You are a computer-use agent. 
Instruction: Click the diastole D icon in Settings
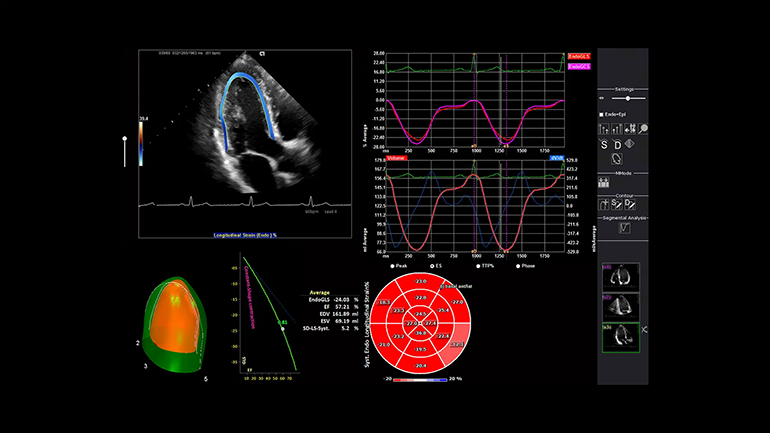(618, 145)
